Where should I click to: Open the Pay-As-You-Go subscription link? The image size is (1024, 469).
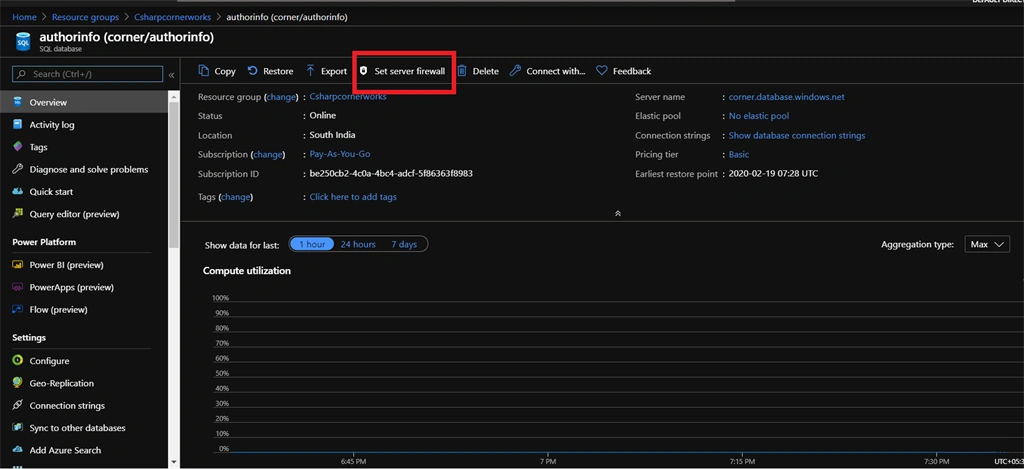pyautogui.click(x=340, y=154)
